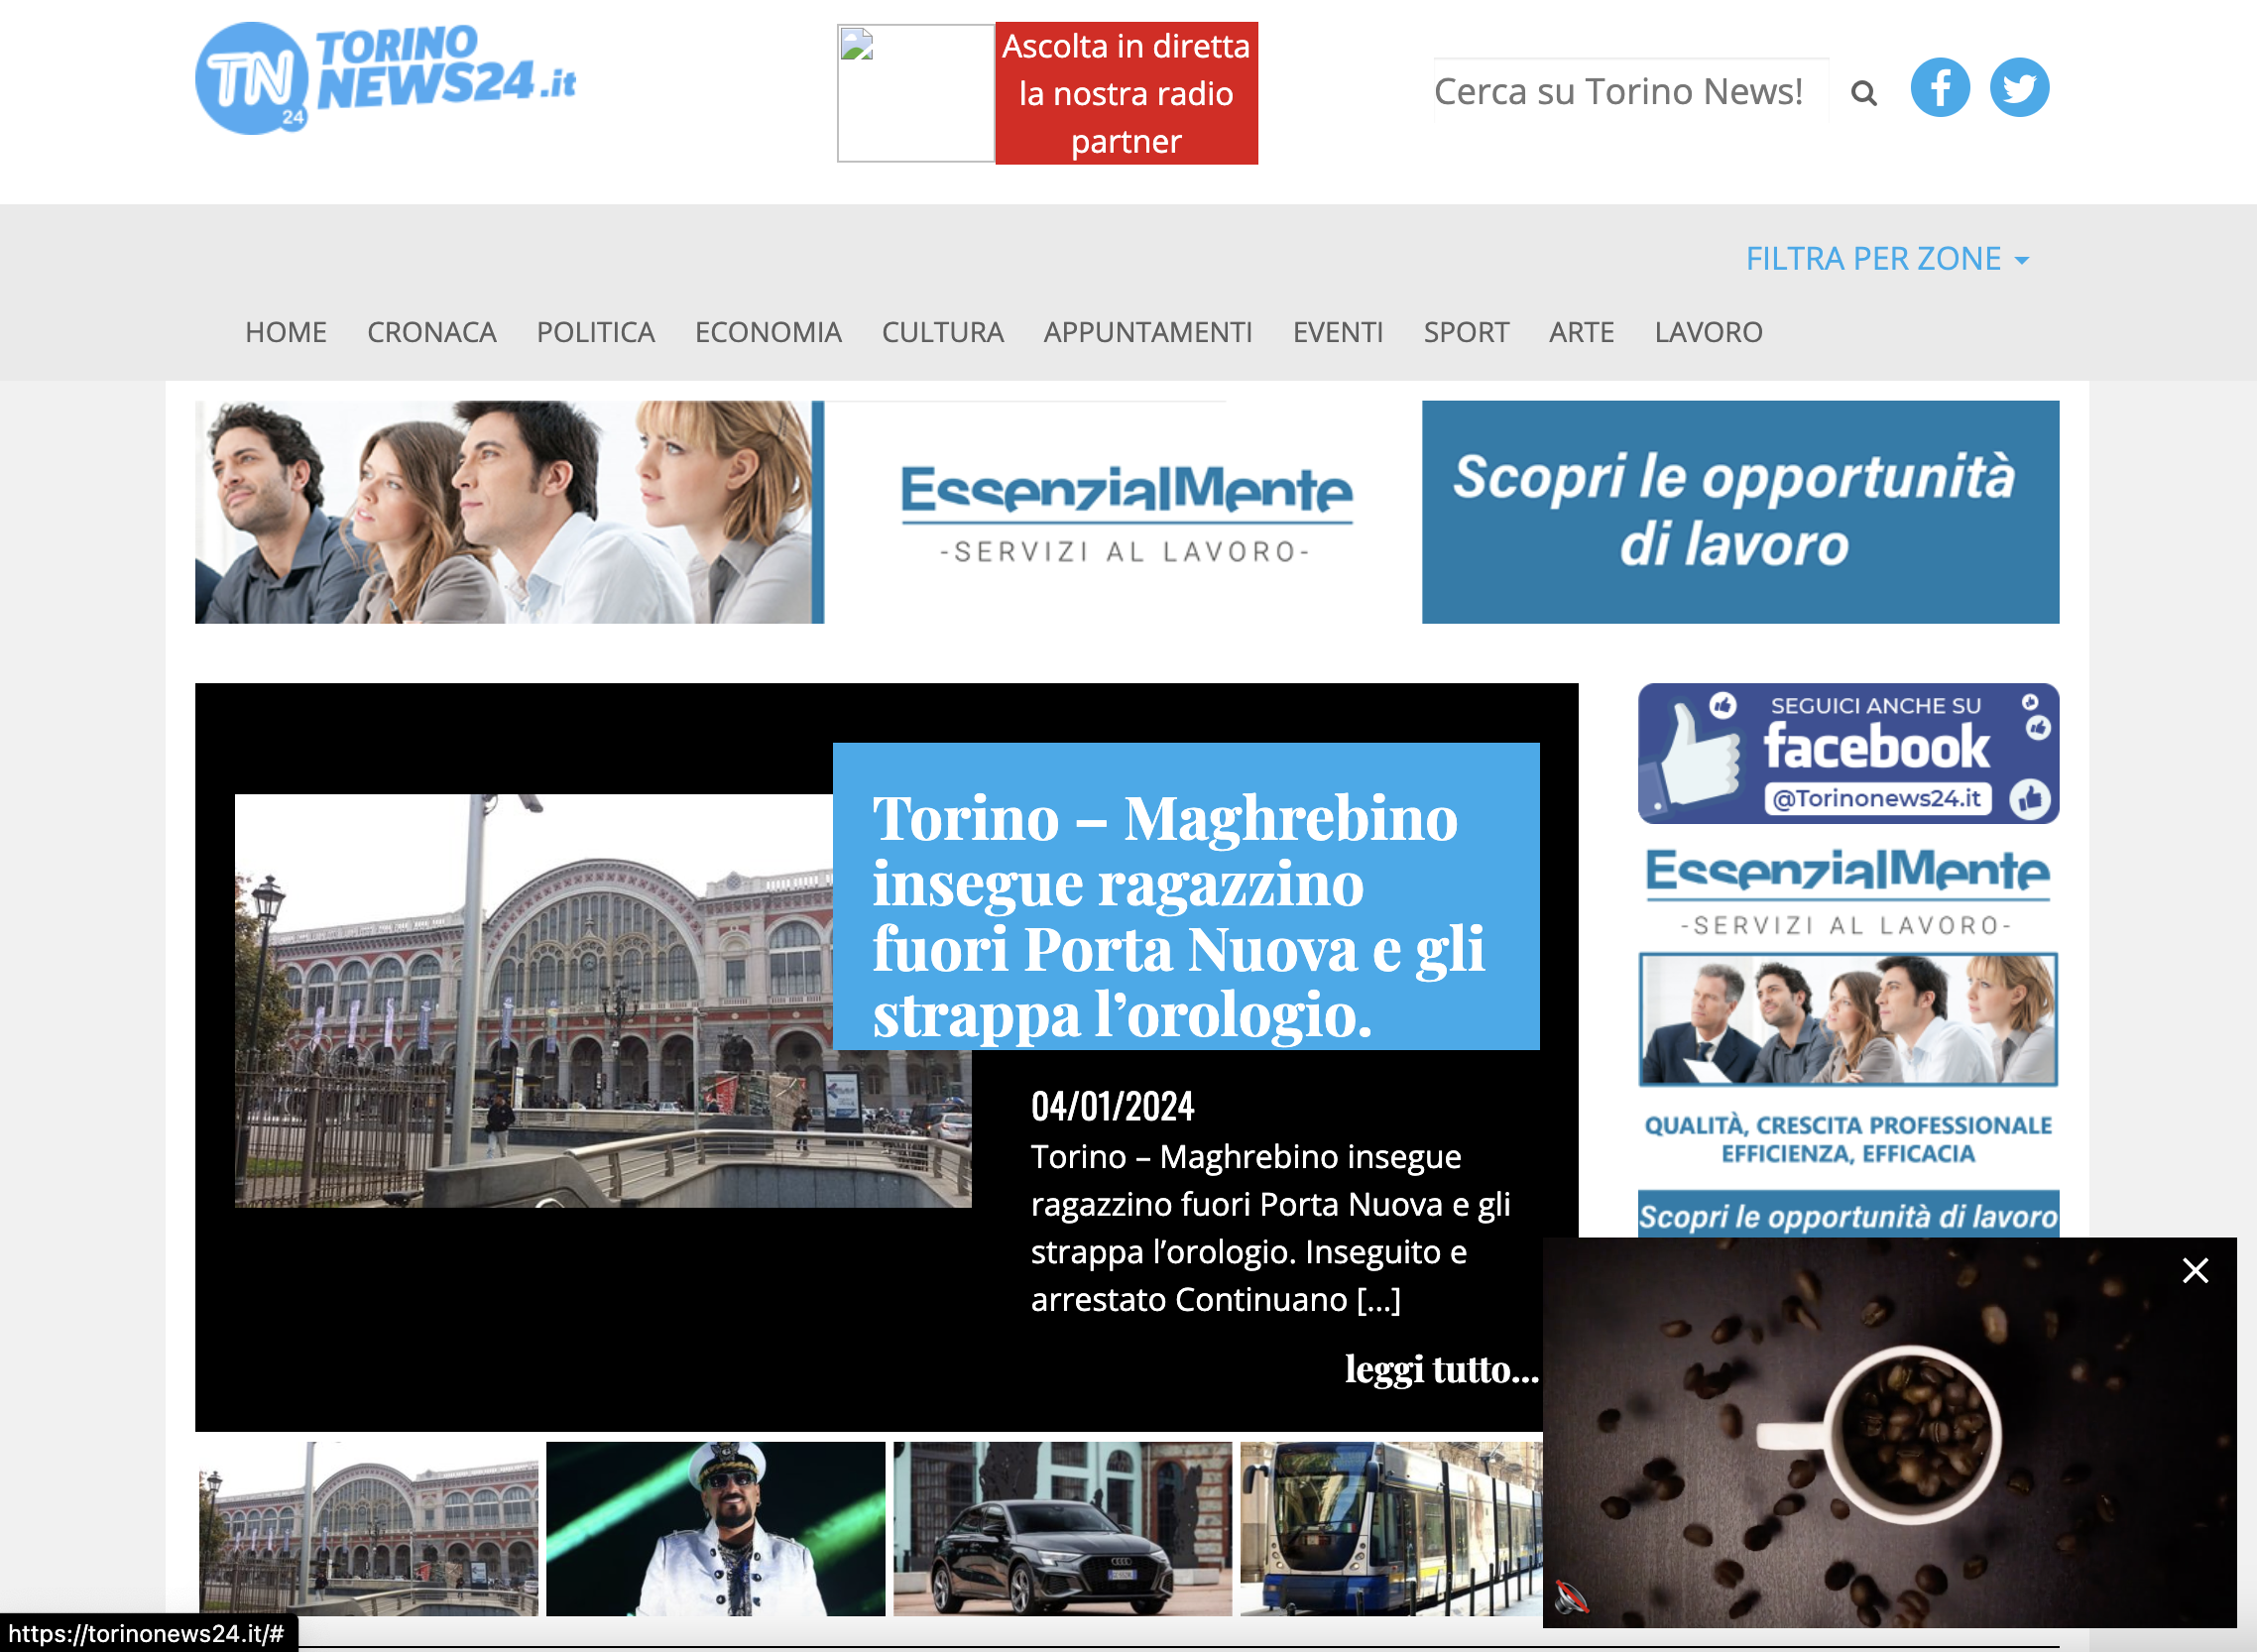The width and height of the screenshot is (2257, 1652).
Task: Open the Lavoro menu item
Action: click(x=1707, y=332)
